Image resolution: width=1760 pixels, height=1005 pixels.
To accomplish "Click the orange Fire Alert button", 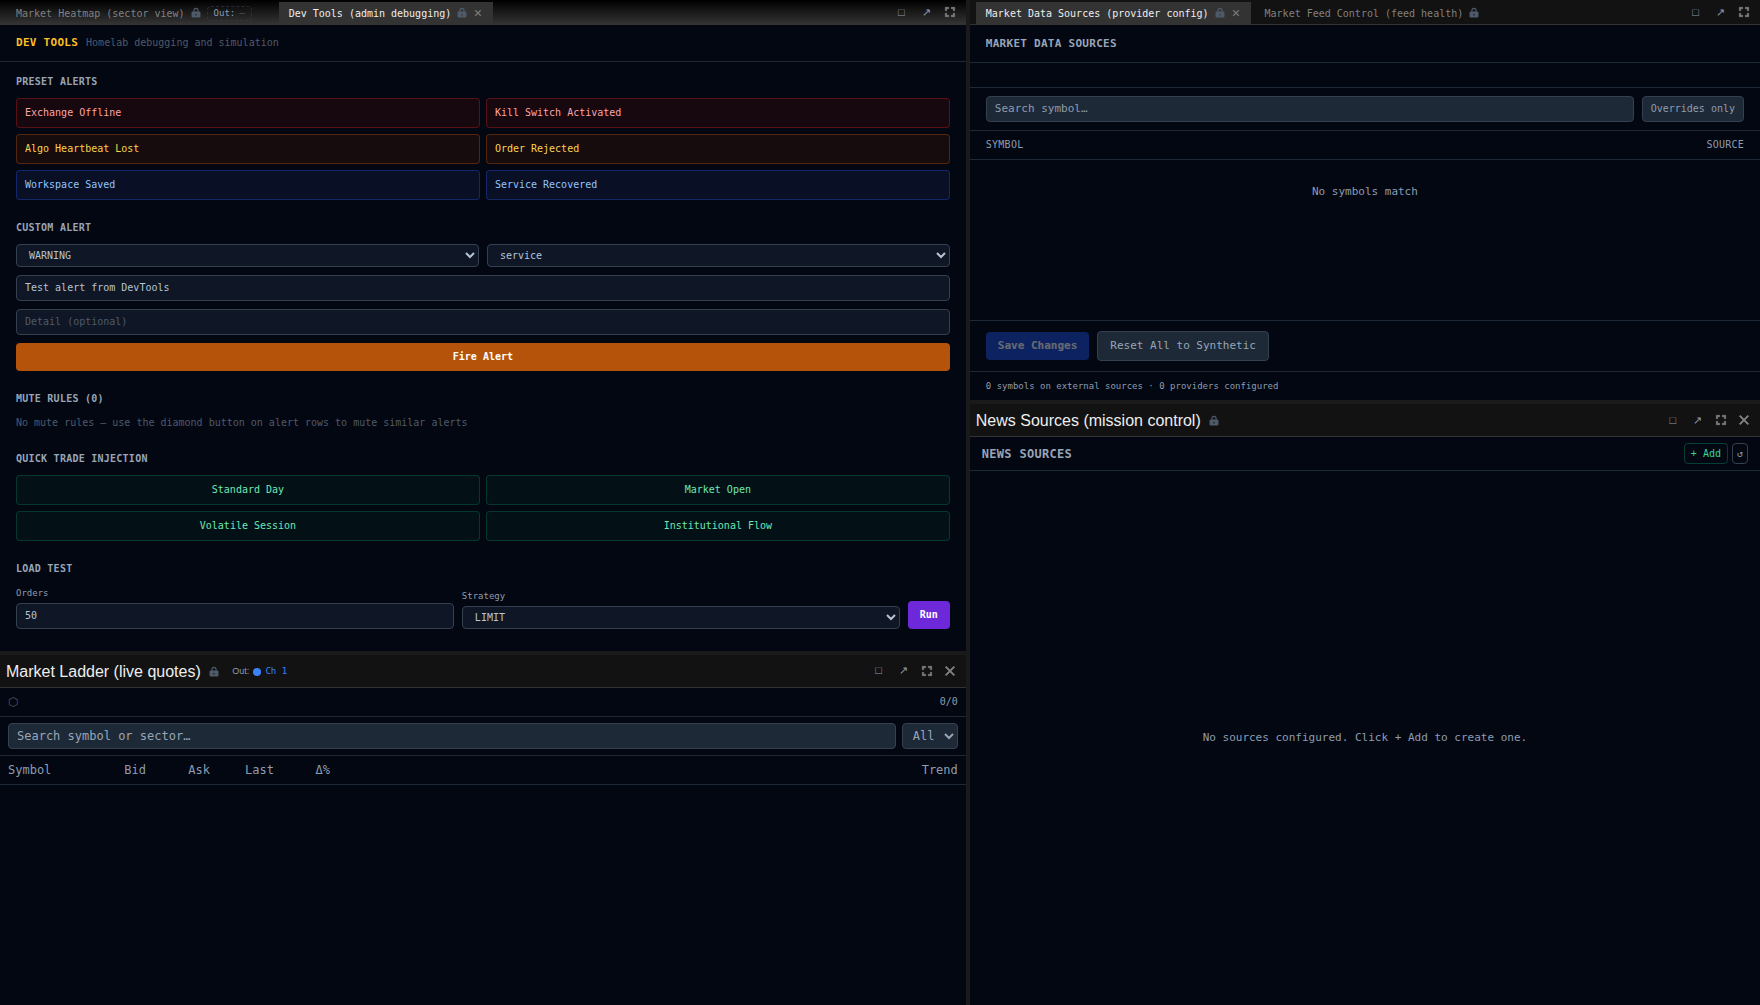I will pyautogui.click(x=482, y=357).
